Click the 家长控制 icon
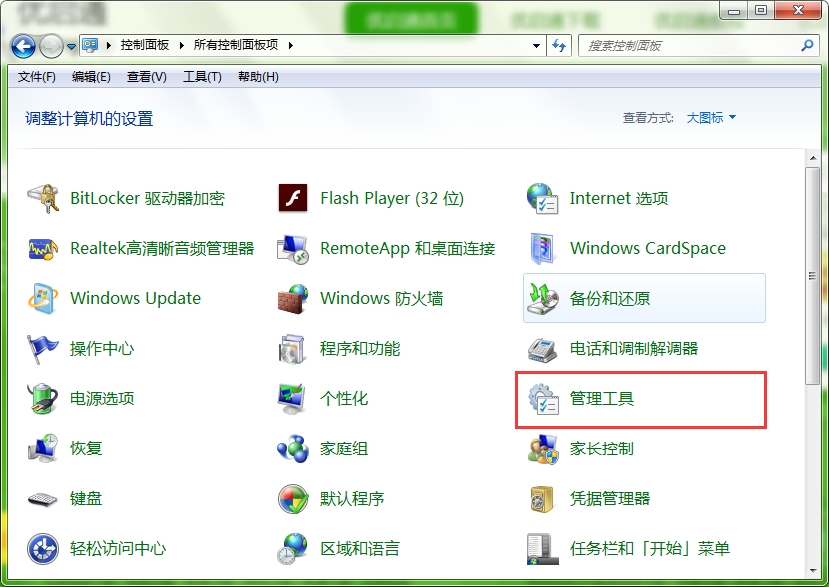829x587 pixels. (542, 448)
